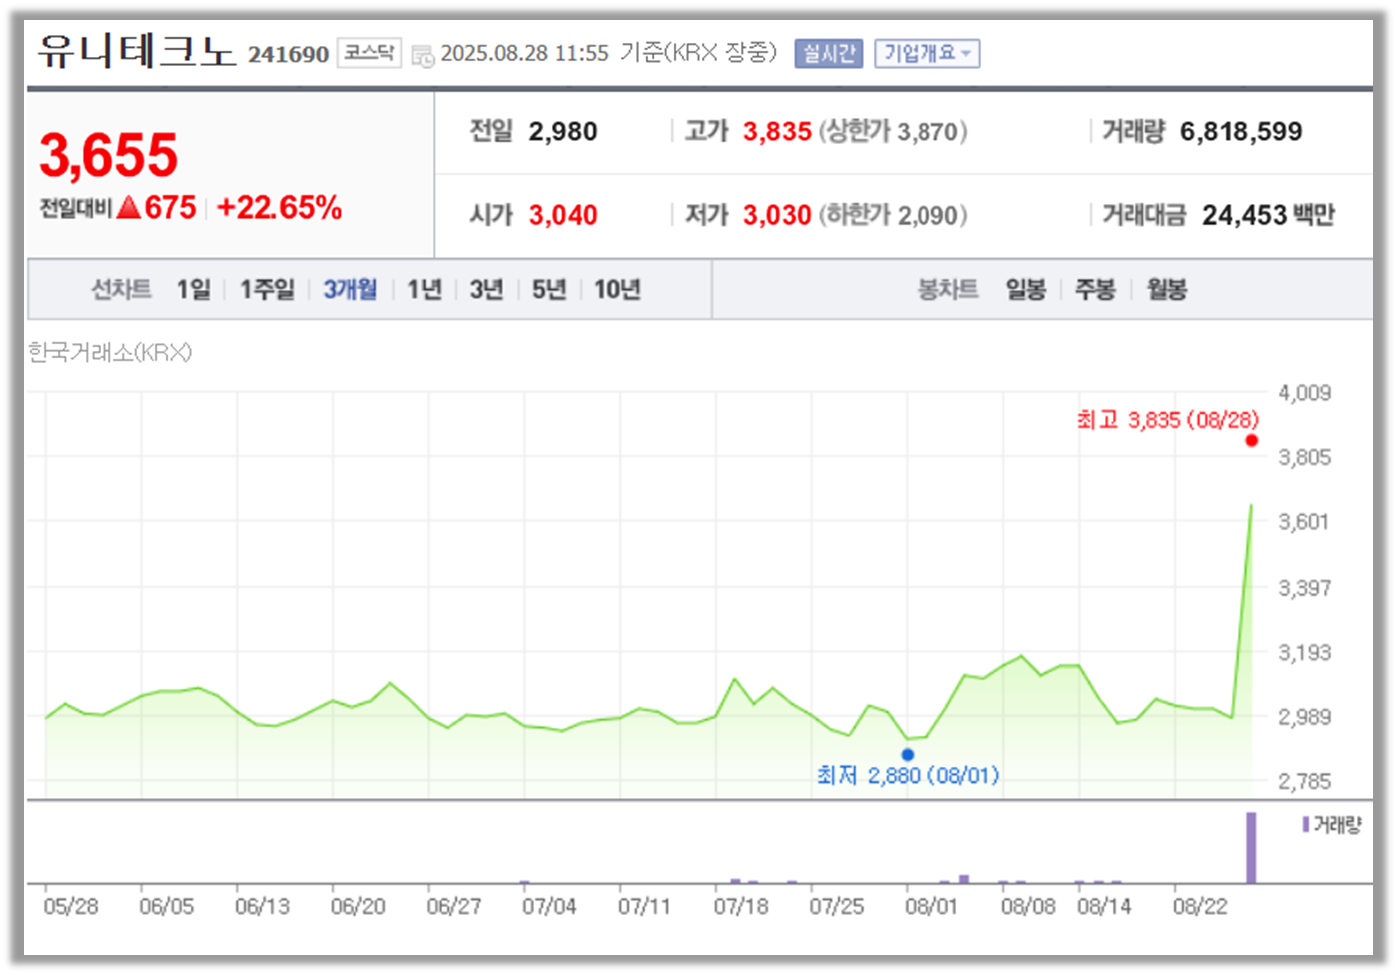
Task: Click the current price 3,655
Action: (109, 156)
